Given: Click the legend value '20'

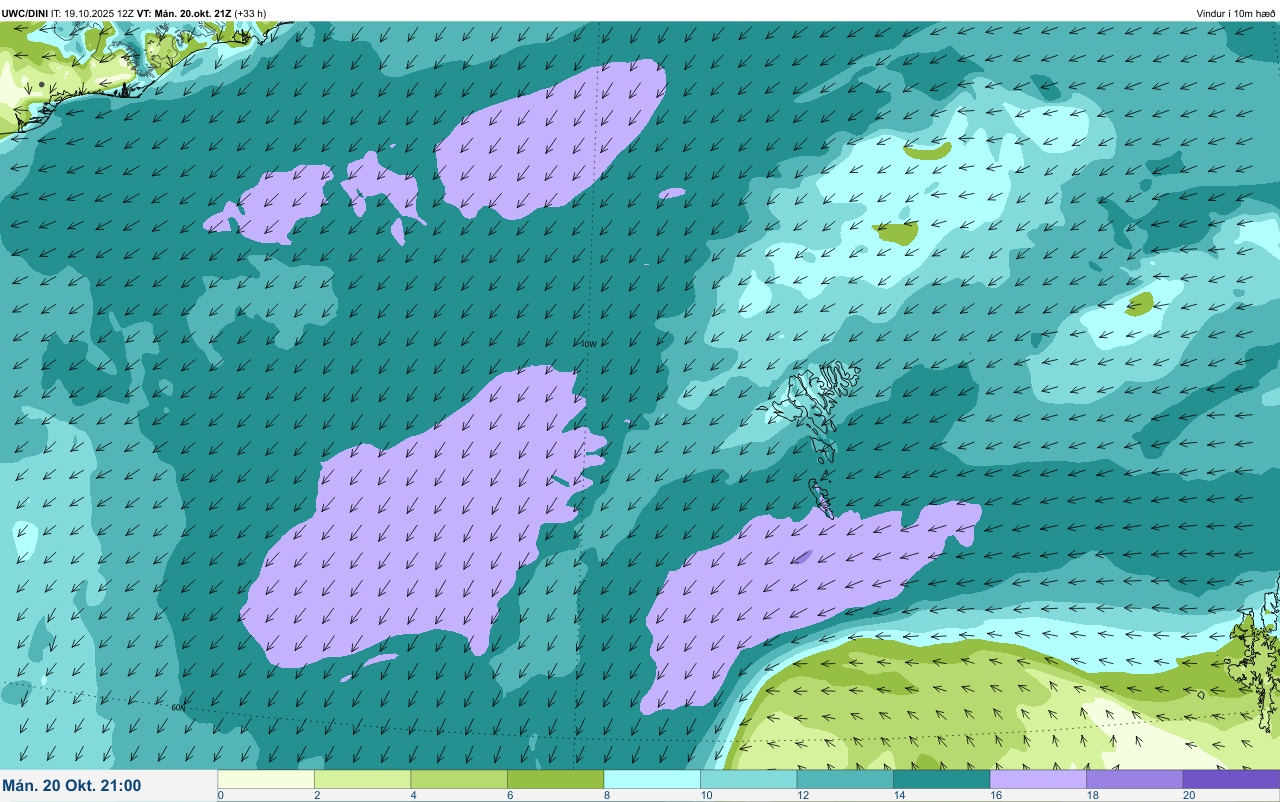Looking at the screenshot, I should click(x=1188, y=795).
